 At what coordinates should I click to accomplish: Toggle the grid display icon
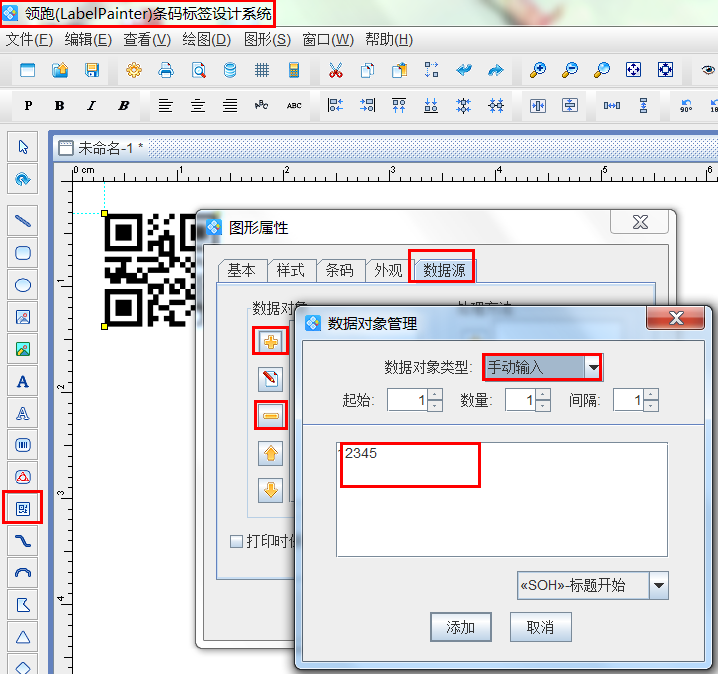pyautogui.click(x=262, y=70)
